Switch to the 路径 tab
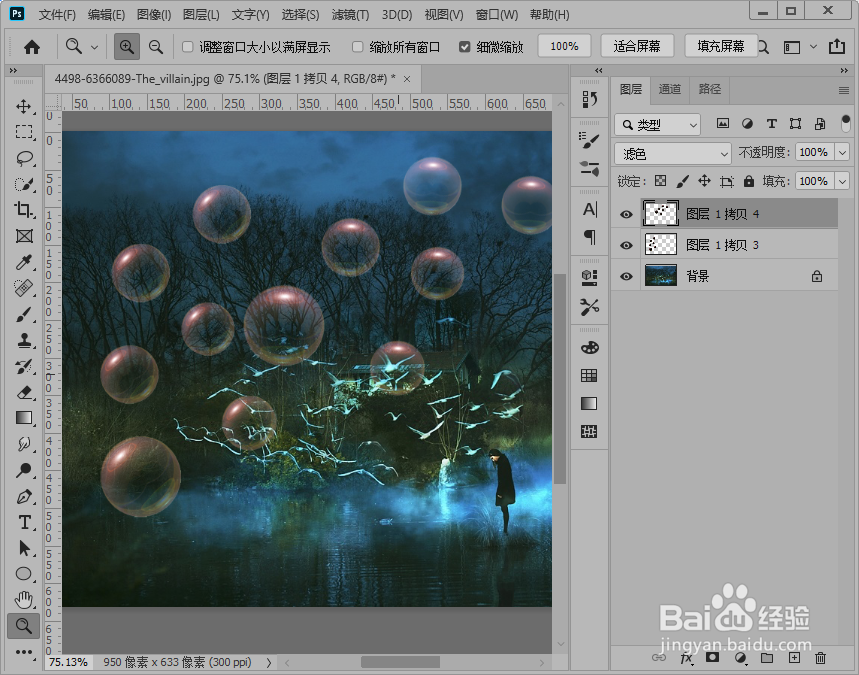The image size is (859, 675). [709, 89]
